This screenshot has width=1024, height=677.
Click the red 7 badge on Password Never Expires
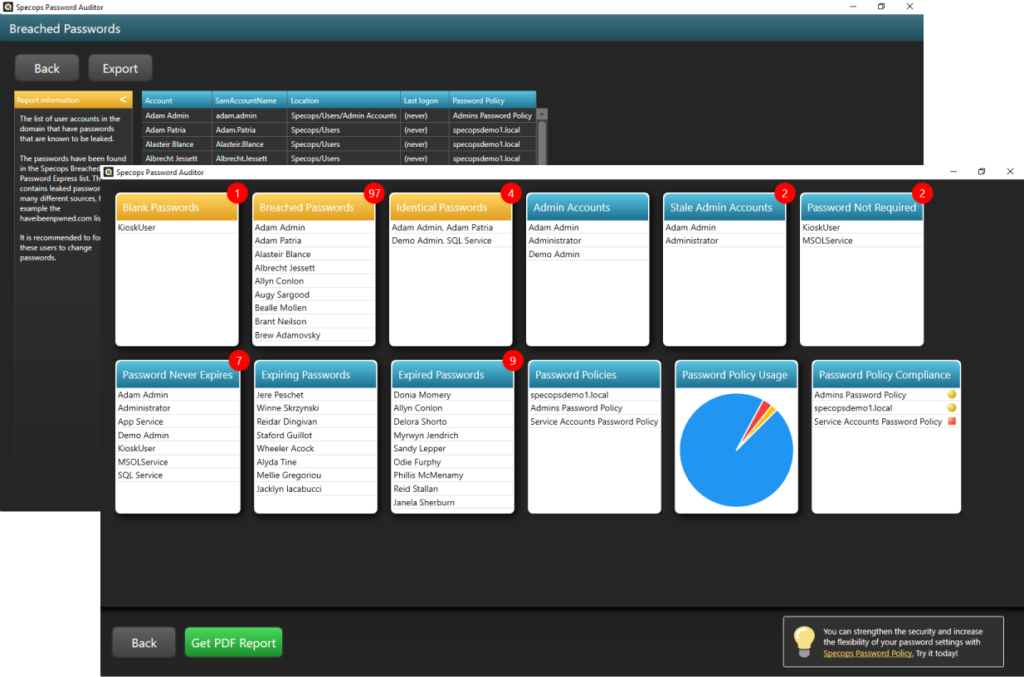(x=239, y=360)
